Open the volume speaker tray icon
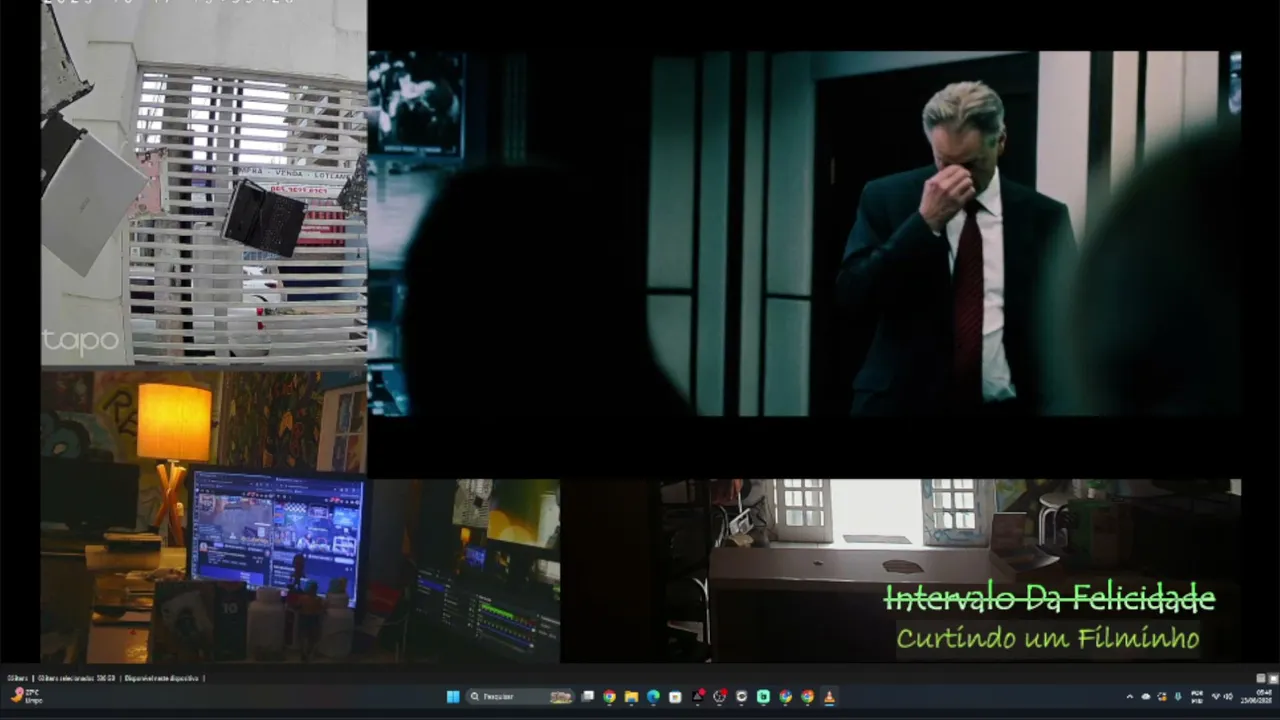1280x720 pixels. 1229,697
